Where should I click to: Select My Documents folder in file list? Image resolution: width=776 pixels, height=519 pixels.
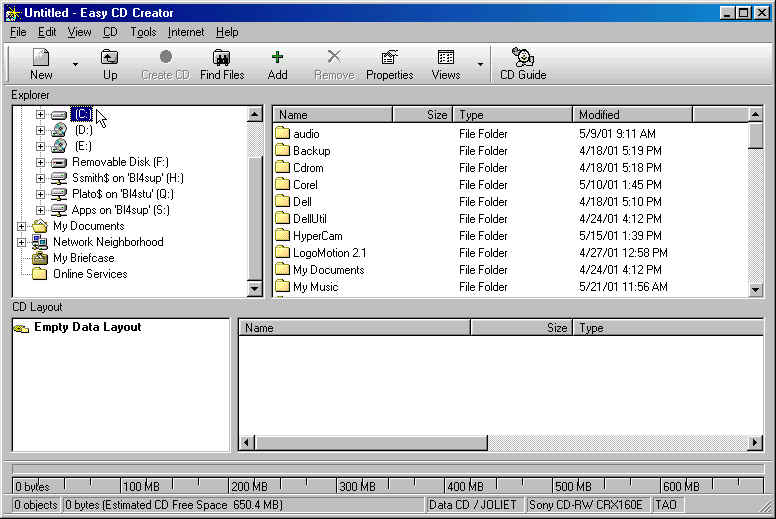pos(320,270)
